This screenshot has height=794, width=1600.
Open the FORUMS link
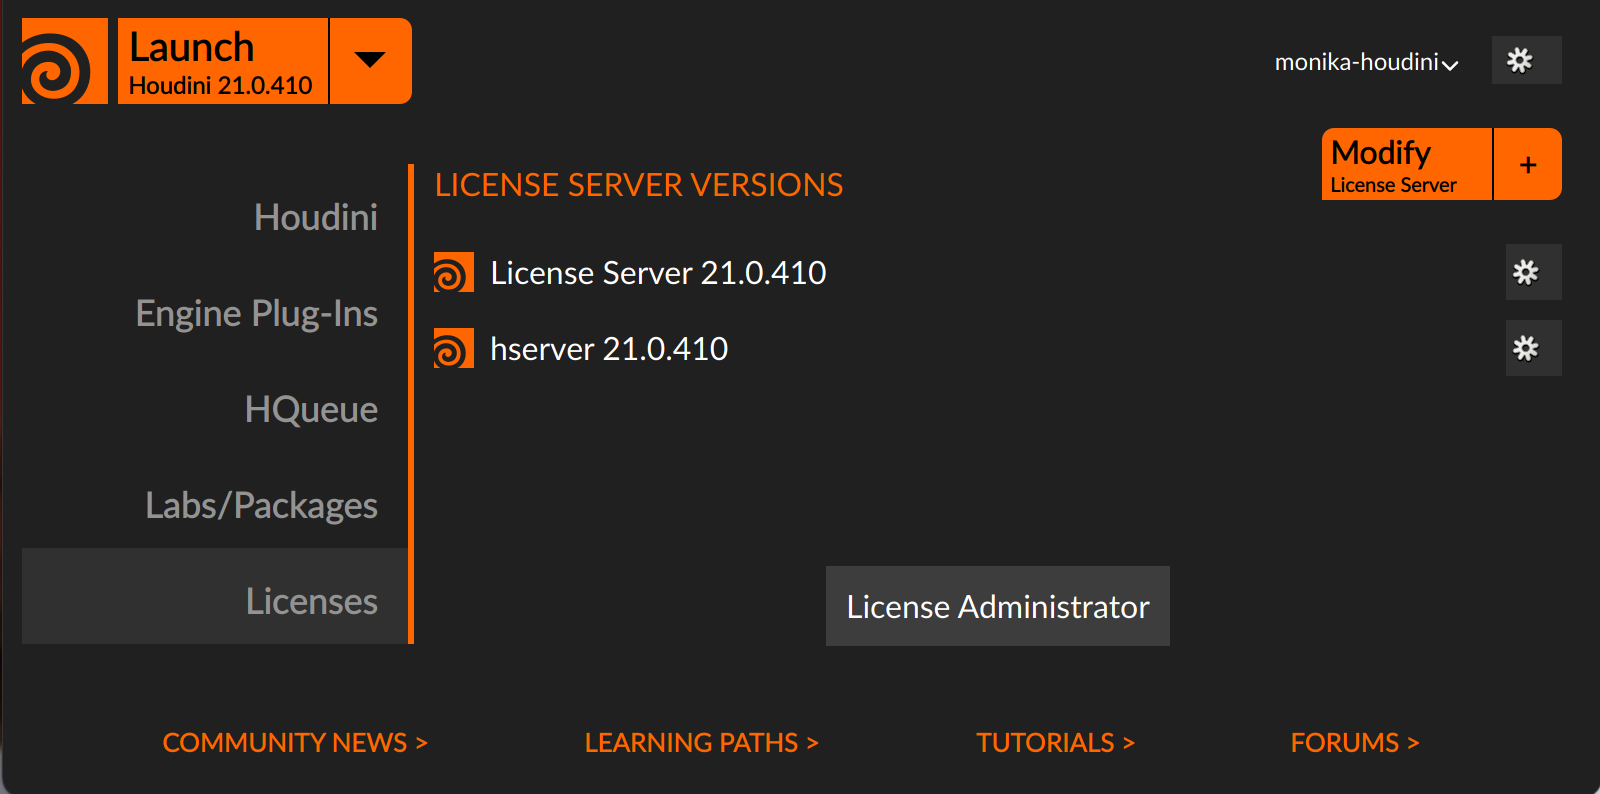tap(1355, 742)
